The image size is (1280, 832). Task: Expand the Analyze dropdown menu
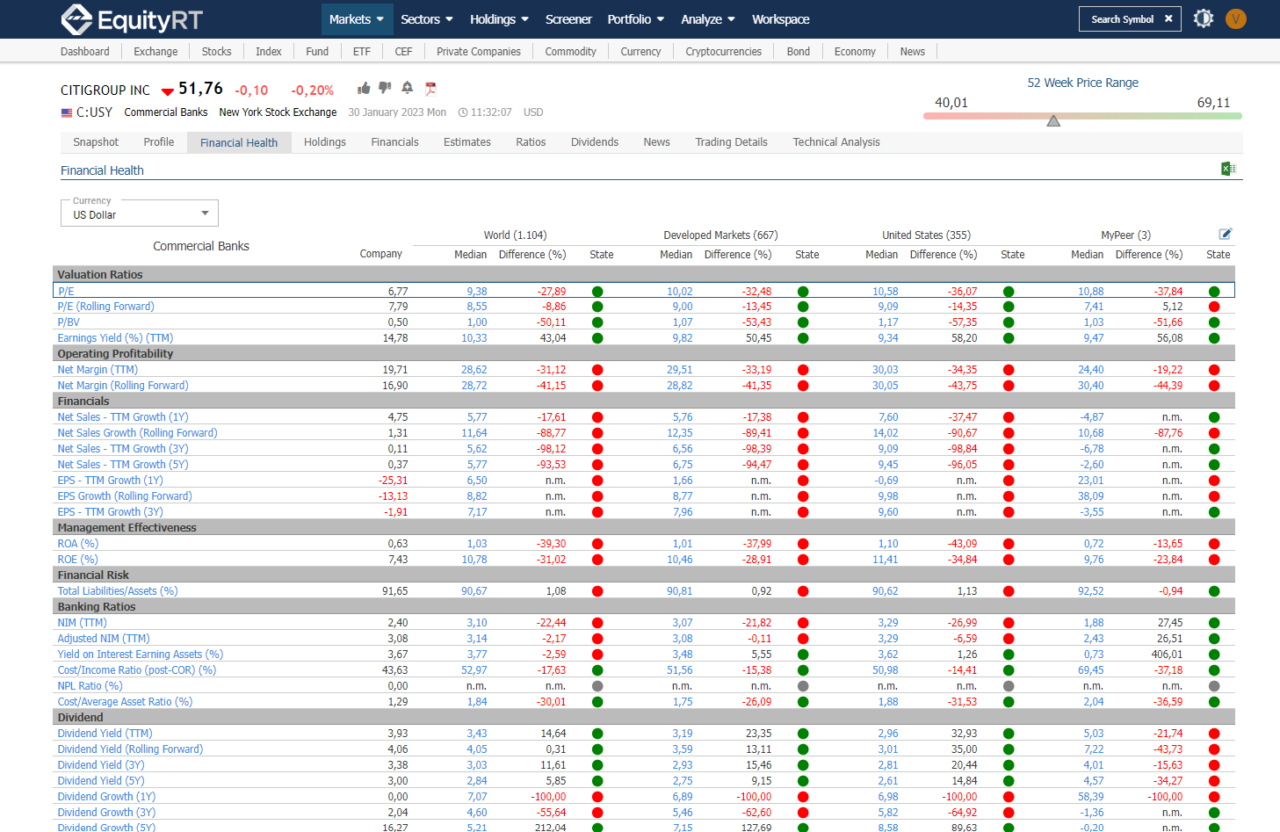point(708,19)
